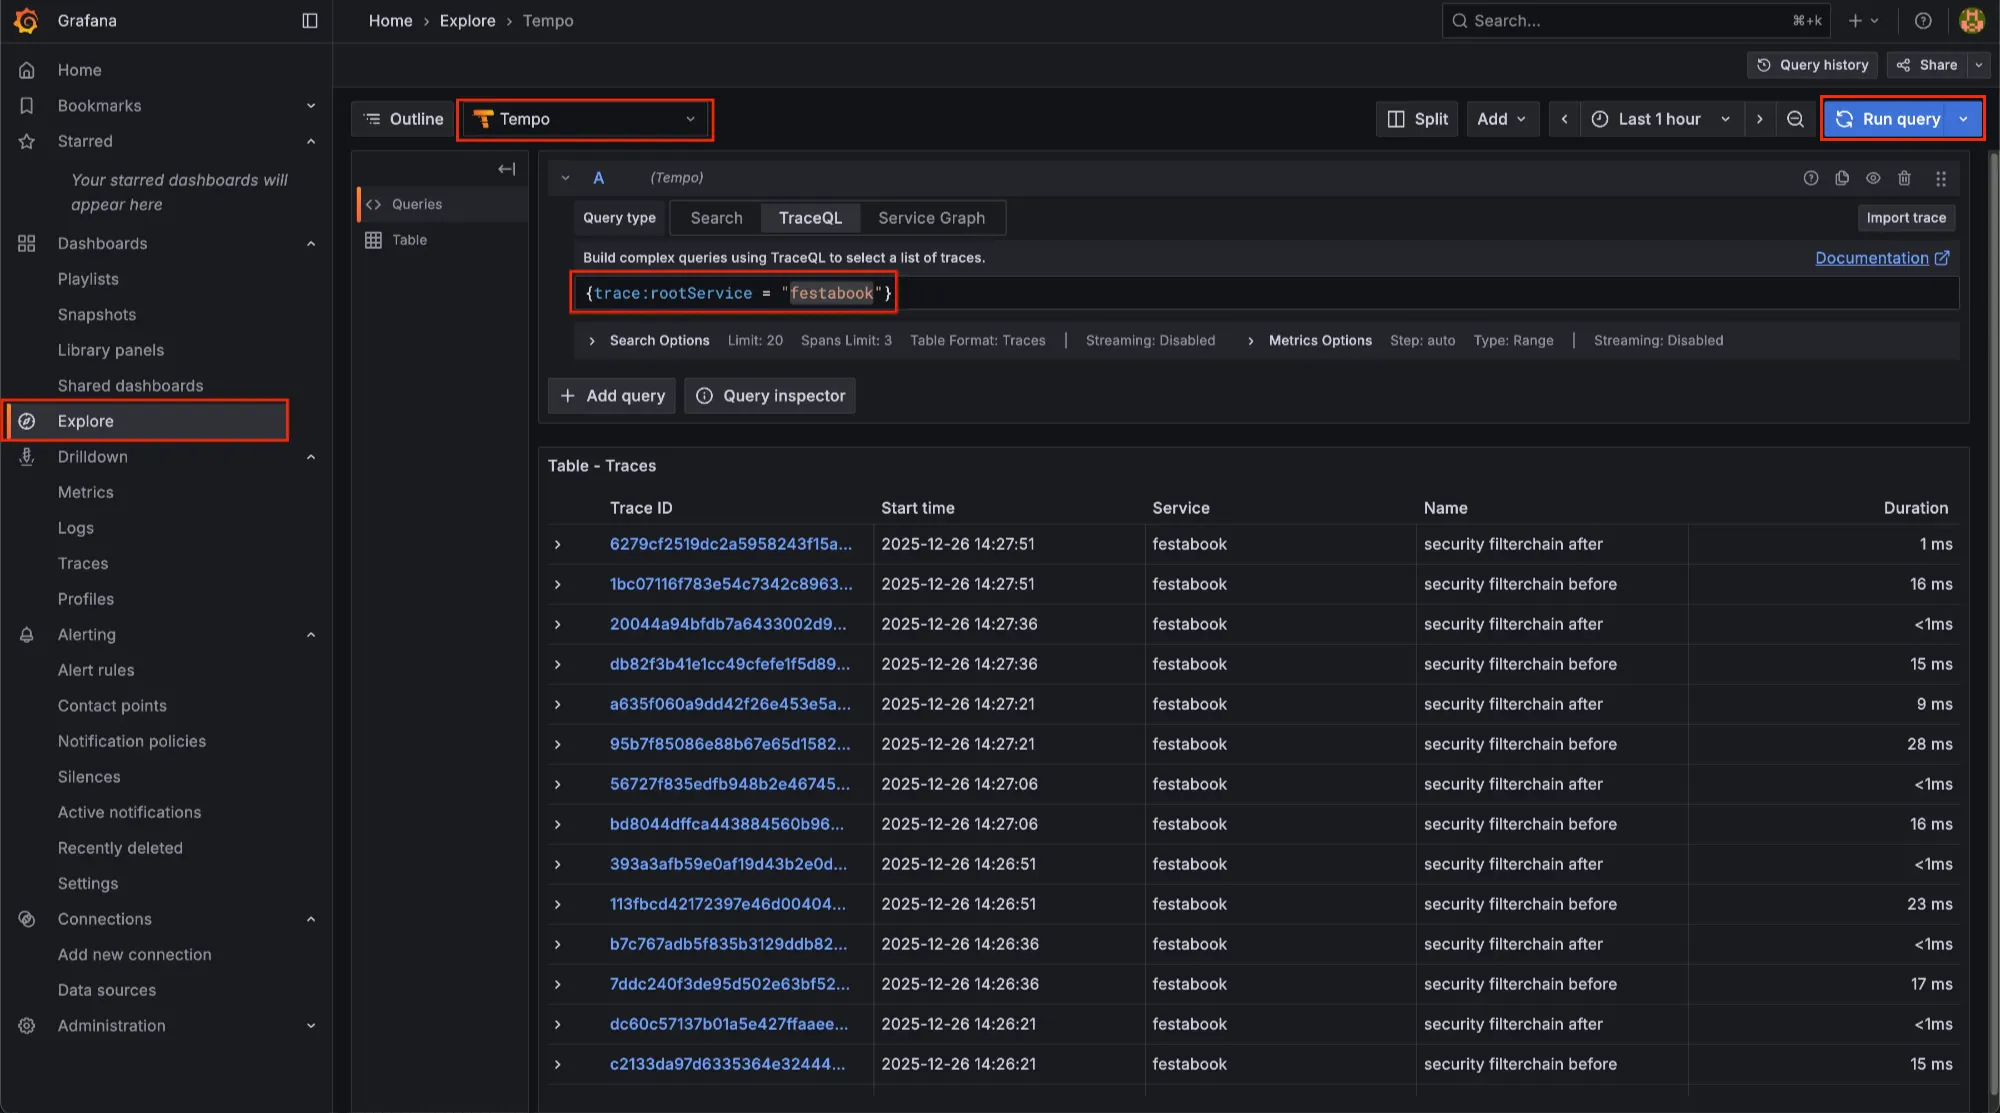Click the zoom out time range icon
This screenshot has height=1113, width=2000.
point(1795,119)
